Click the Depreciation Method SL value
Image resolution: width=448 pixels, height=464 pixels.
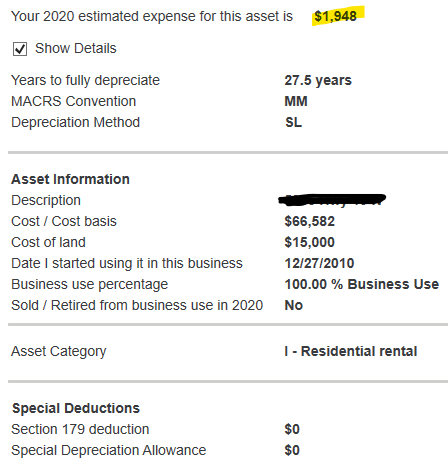pyautogui.click(x=293, y=122)
